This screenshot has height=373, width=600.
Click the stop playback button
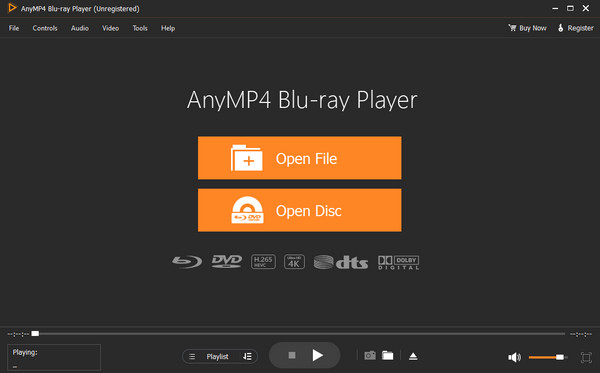click(x=292, y=355)
